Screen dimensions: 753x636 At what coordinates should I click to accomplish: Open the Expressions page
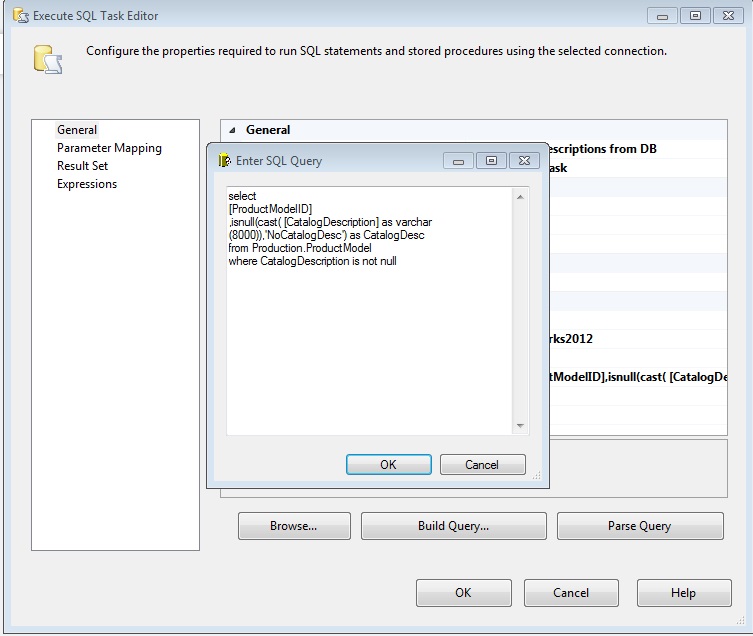click(87, 184)
